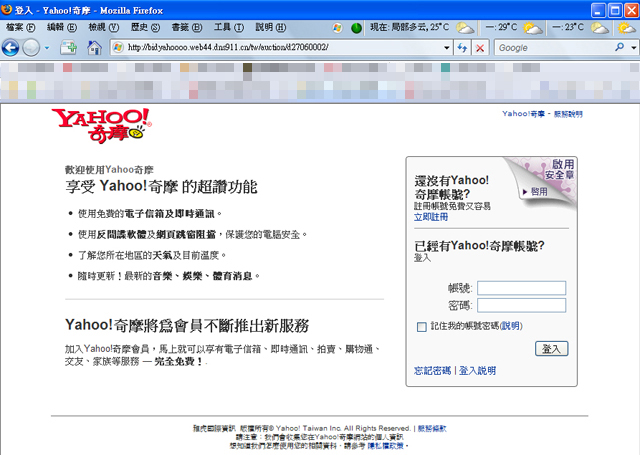Click heading 享受 Yahoo!奇摩 的超讚功能

161,186
